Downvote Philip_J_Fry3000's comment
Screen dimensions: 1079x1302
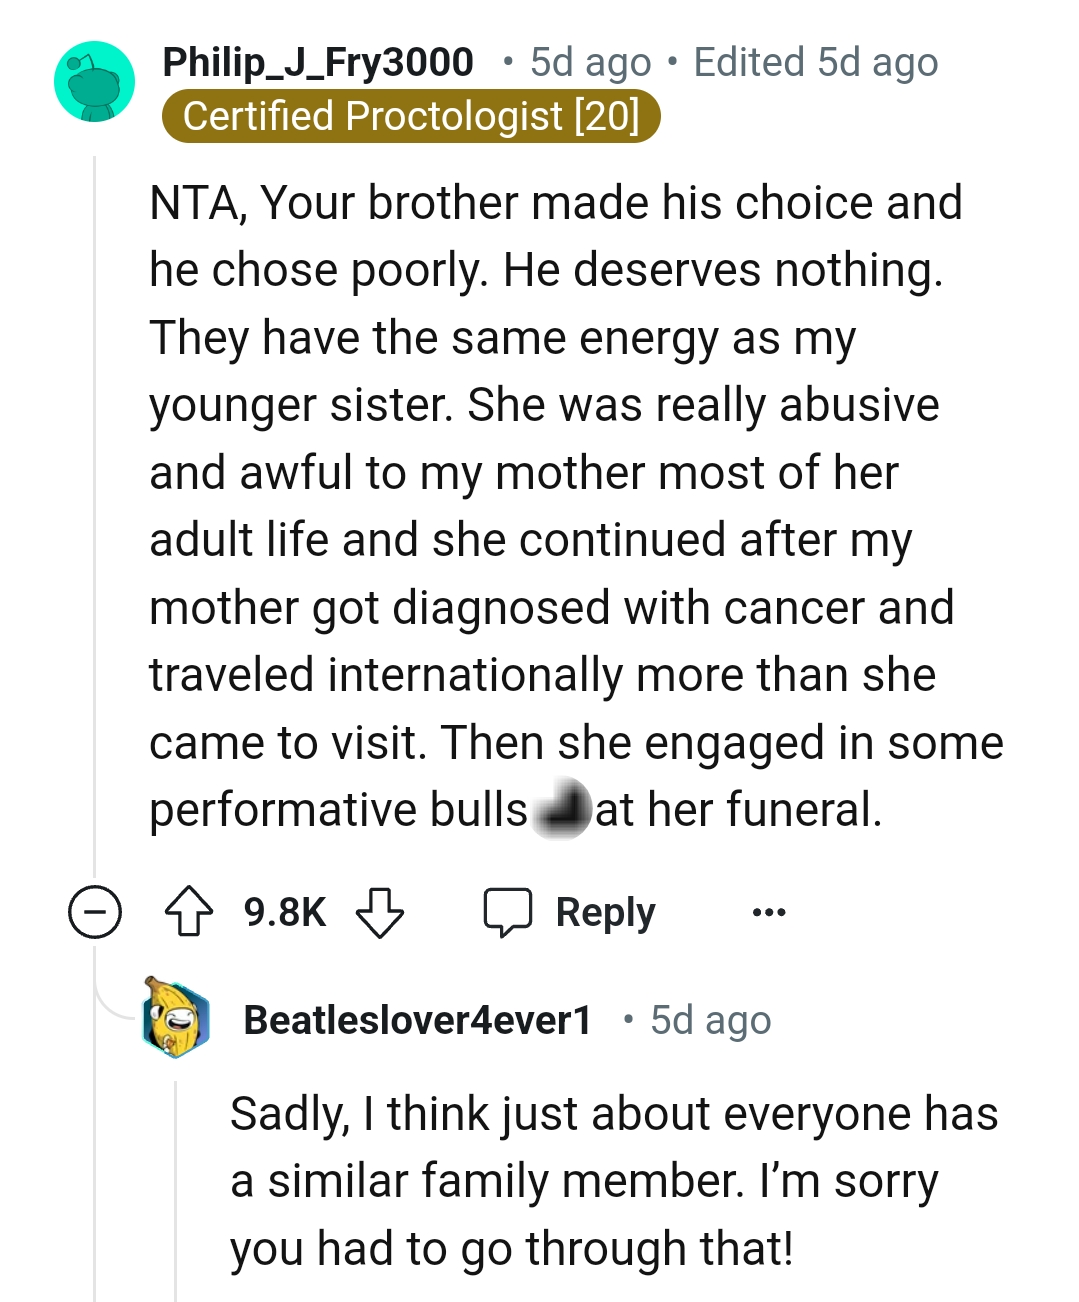381,913
